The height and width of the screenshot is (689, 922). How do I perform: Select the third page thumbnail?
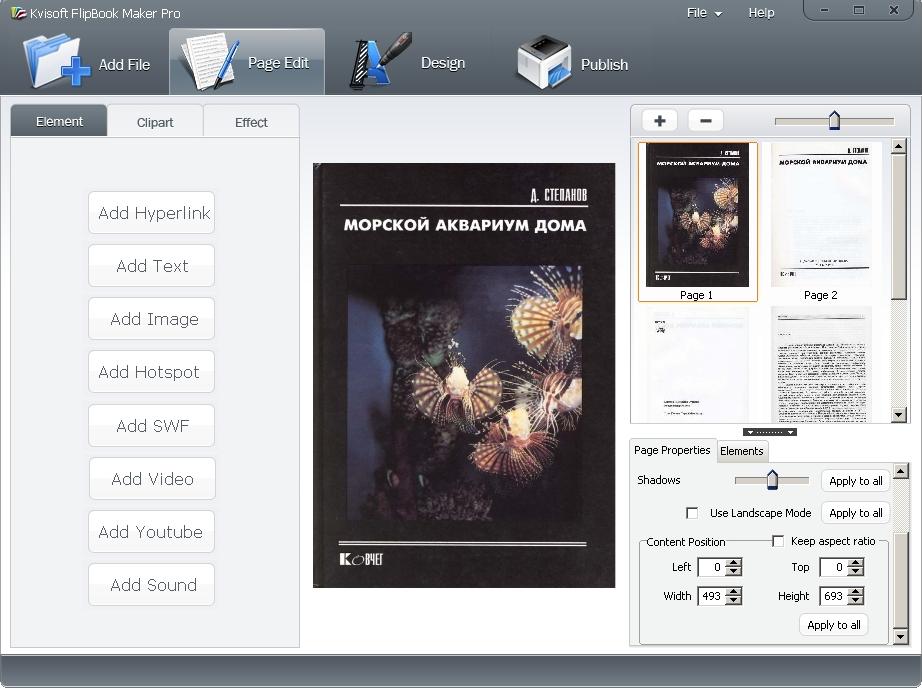click(697, 364)
